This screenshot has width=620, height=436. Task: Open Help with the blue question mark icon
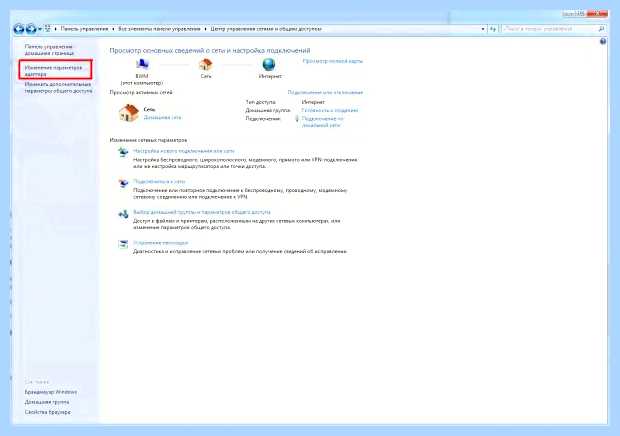point(603,41)
